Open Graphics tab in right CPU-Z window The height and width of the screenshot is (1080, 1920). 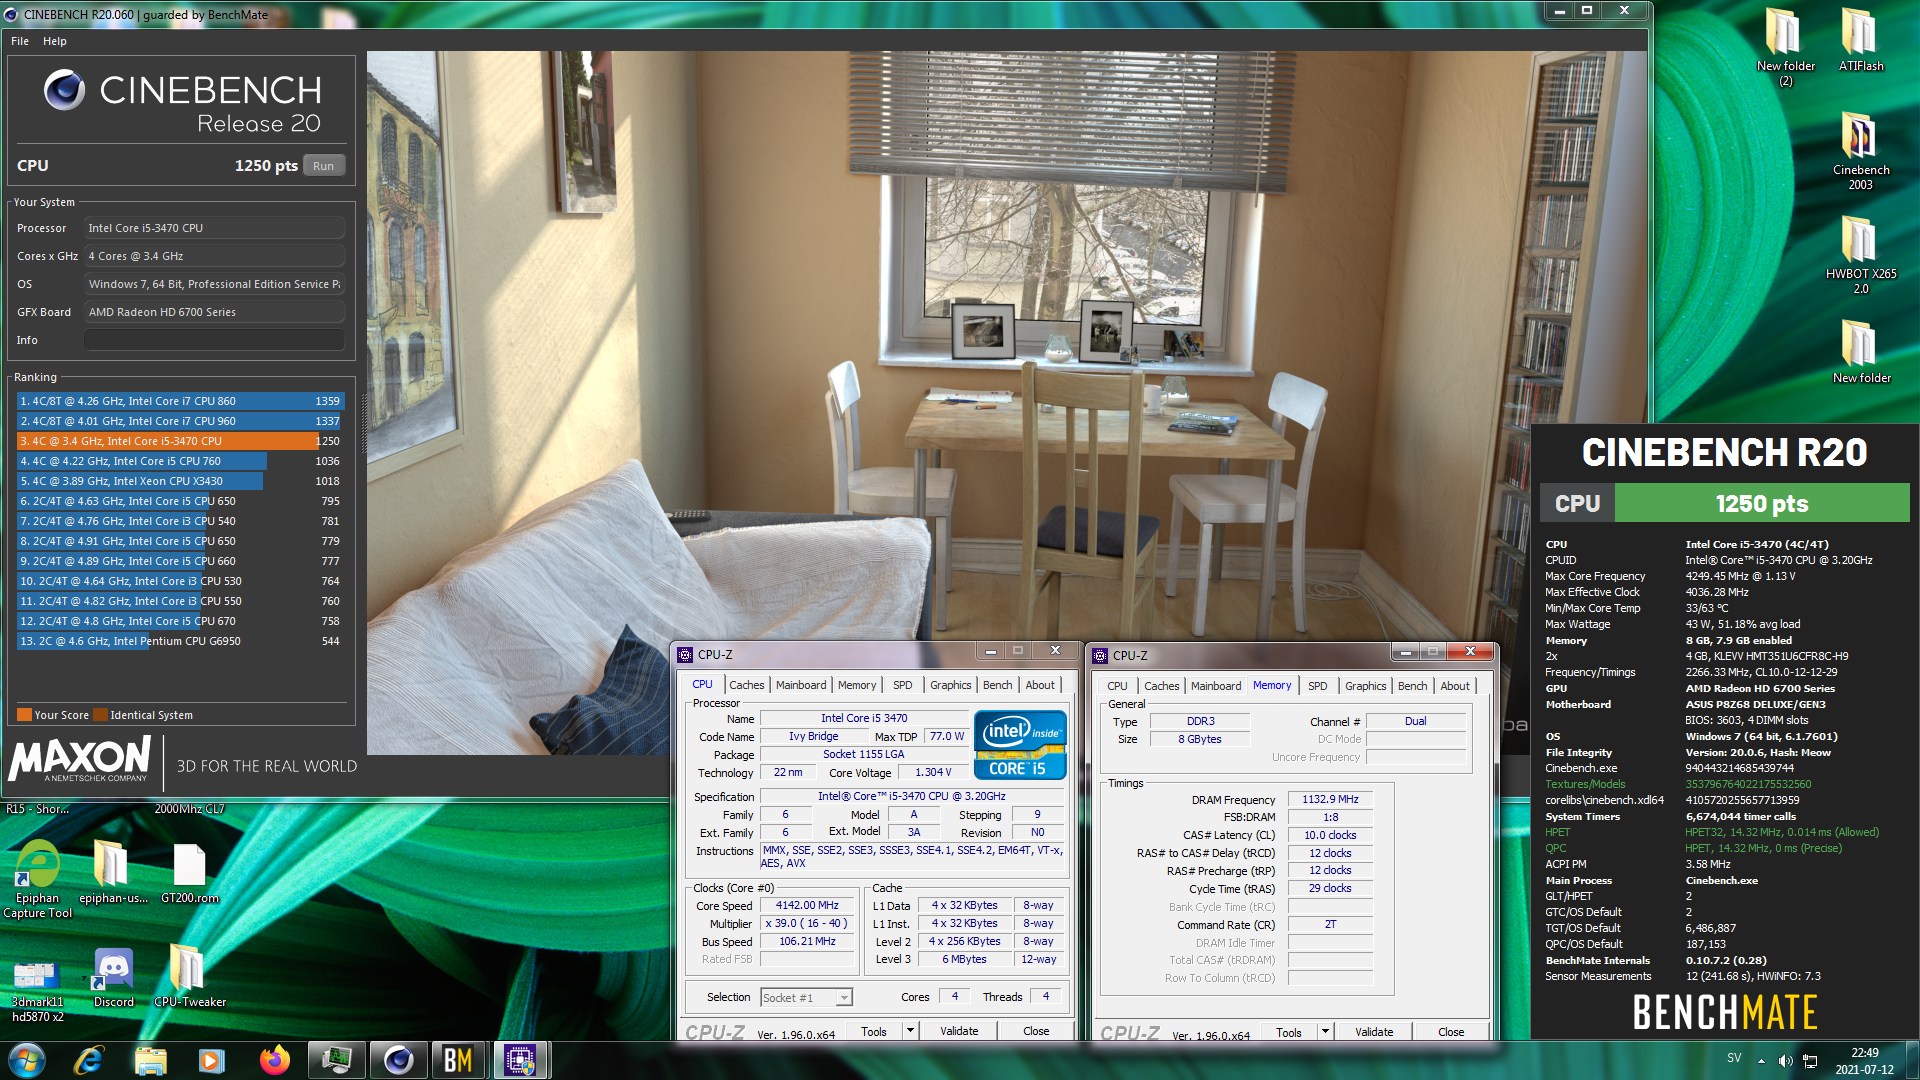[1365, 686]
